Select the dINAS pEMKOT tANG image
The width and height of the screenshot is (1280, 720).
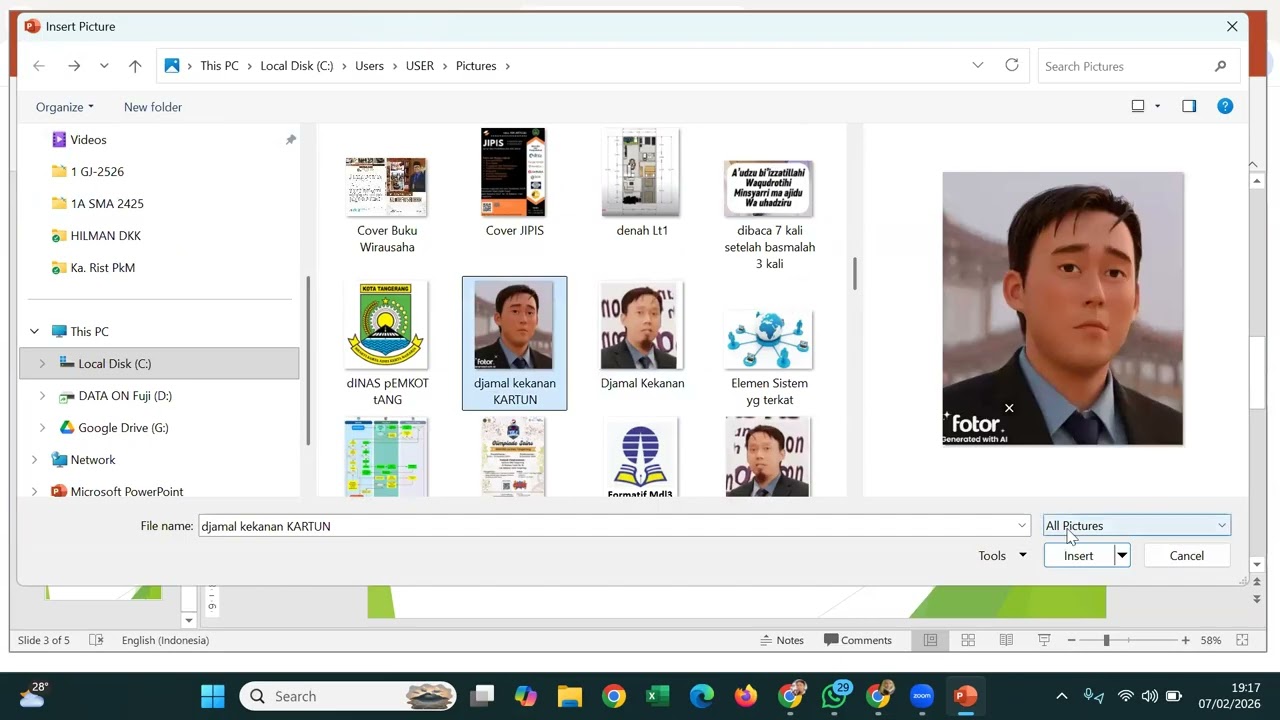point(387,343)
